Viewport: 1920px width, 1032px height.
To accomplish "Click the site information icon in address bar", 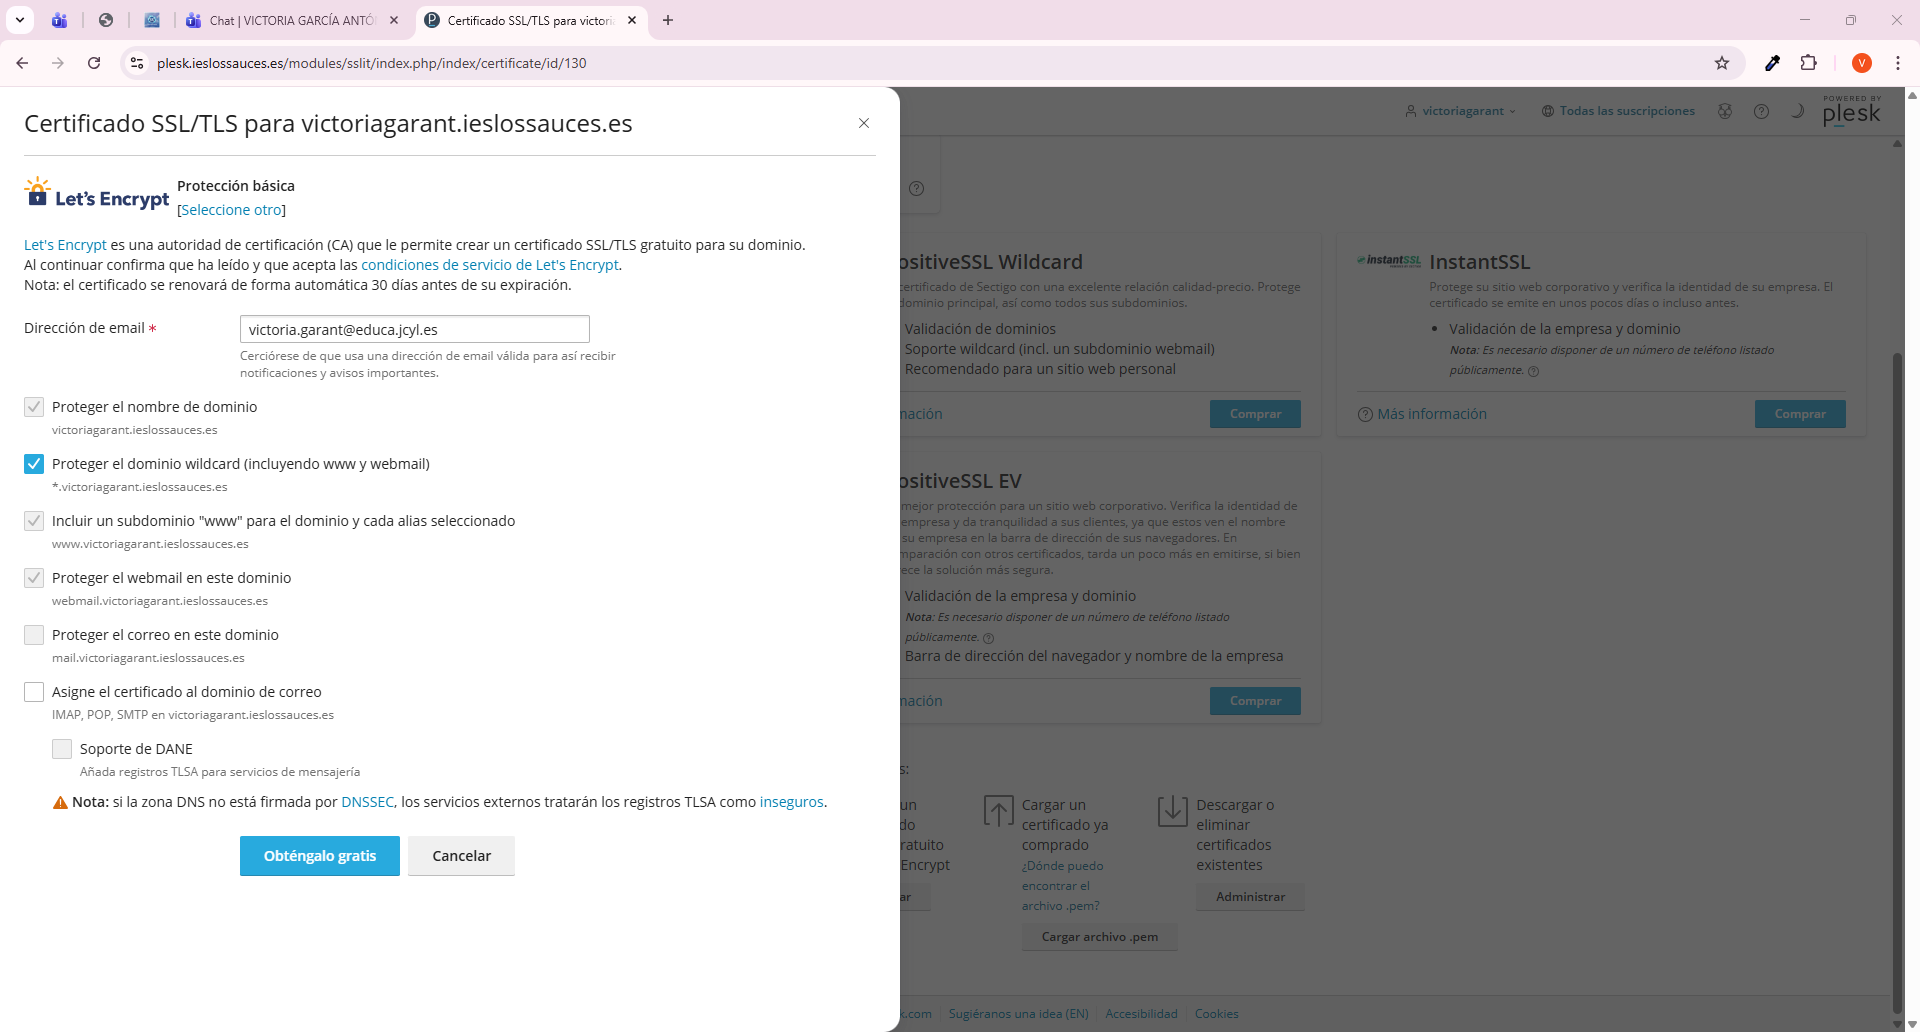I will click(x=137, y=63).
